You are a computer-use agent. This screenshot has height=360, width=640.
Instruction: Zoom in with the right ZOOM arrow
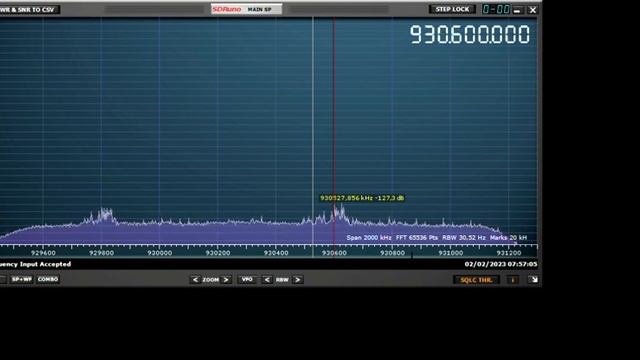point(226,280)
